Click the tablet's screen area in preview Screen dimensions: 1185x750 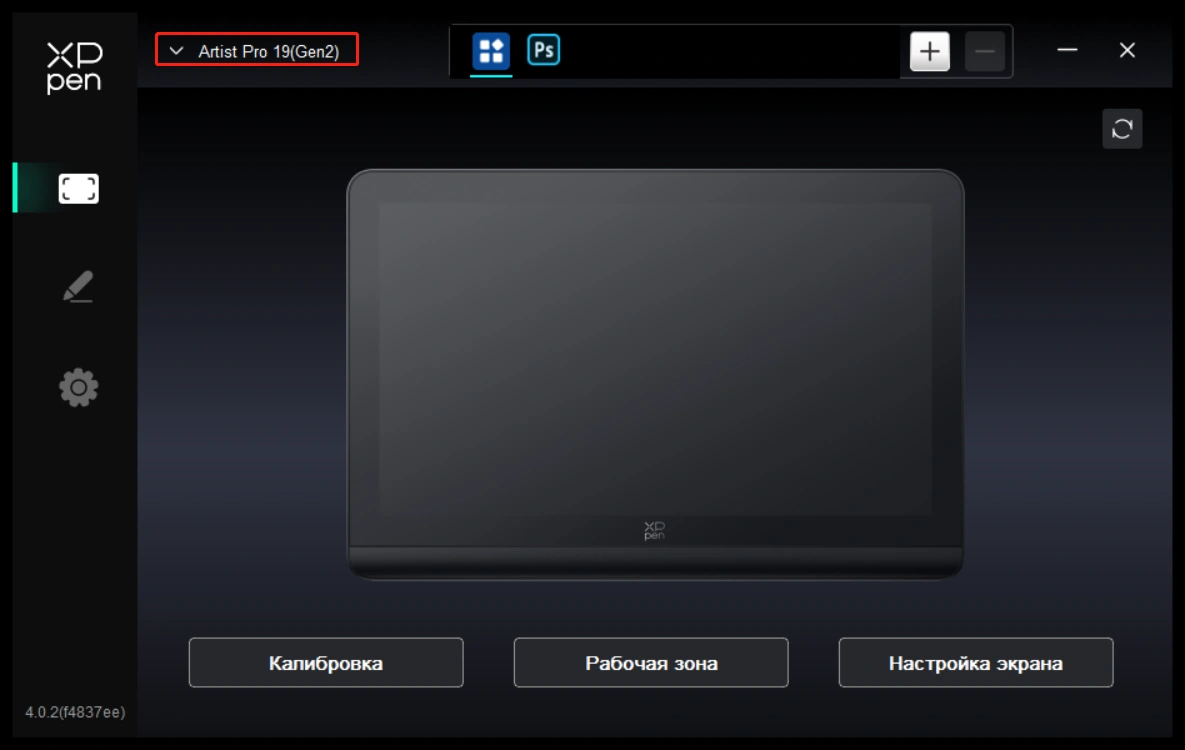pyautogui.click(x=654, y=358)
